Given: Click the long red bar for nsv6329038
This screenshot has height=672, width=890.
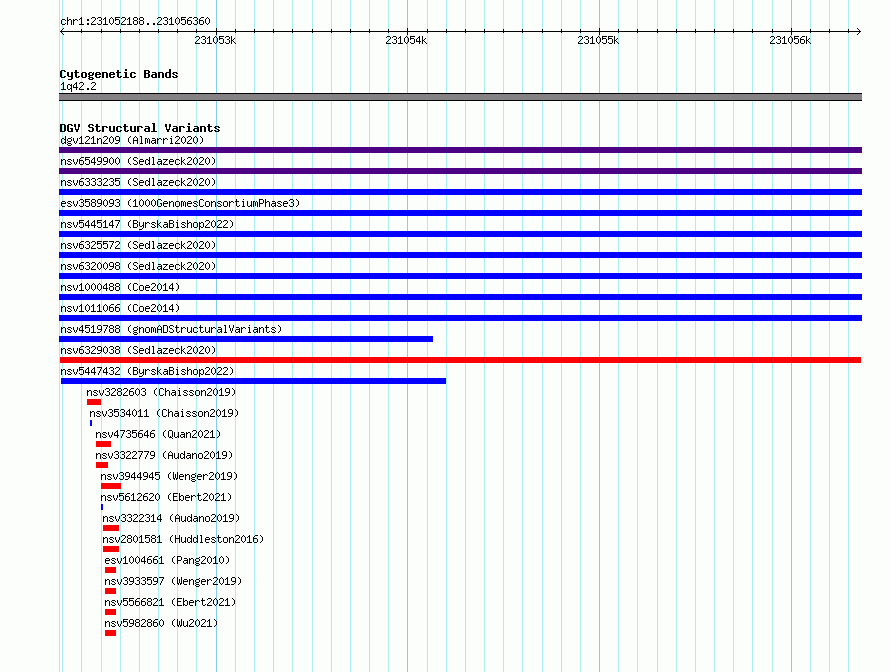Looking at the screenshot, I should pyautogui.click(x=460, y=360).
